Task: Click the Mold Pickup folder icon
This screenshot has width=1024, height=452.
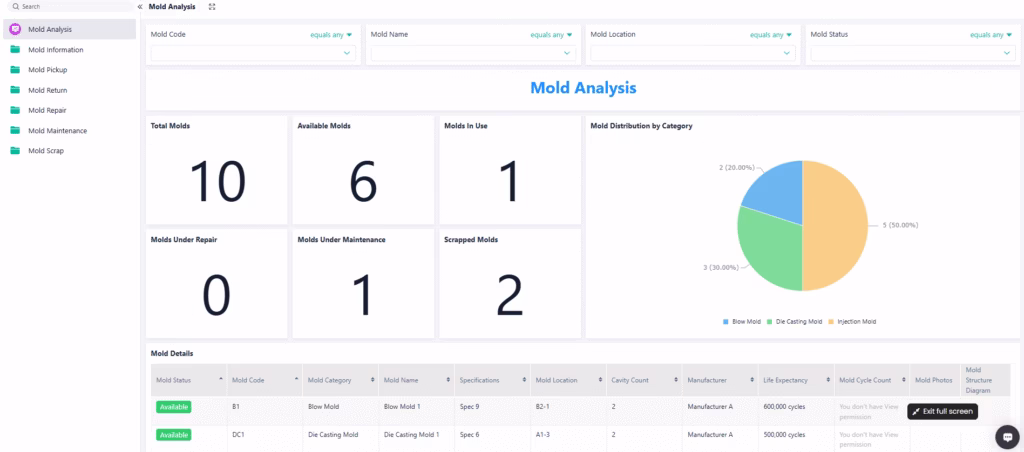Action: pyautogui.click(x=15, y=70)
